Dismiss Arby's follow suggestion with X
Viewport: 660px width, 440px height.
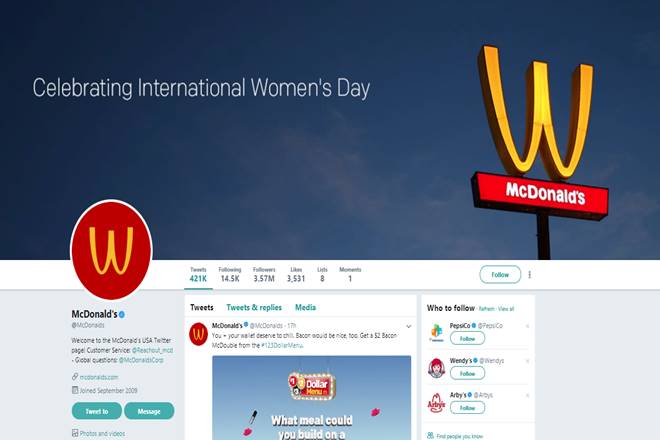[x=527, y=395]
